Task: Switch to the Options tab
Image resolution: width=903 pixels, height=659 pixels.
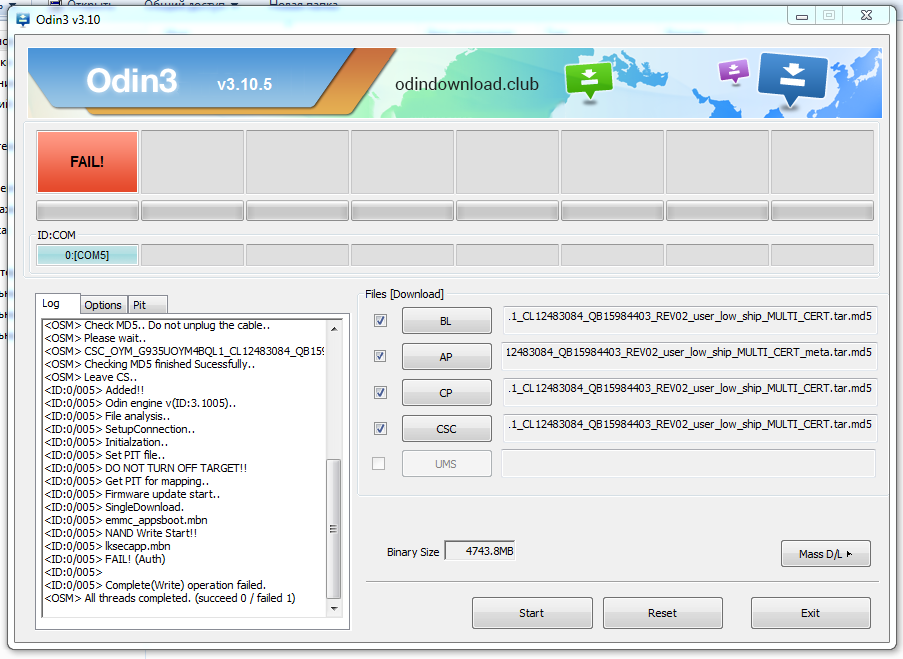Action: [x=103, y=305]
